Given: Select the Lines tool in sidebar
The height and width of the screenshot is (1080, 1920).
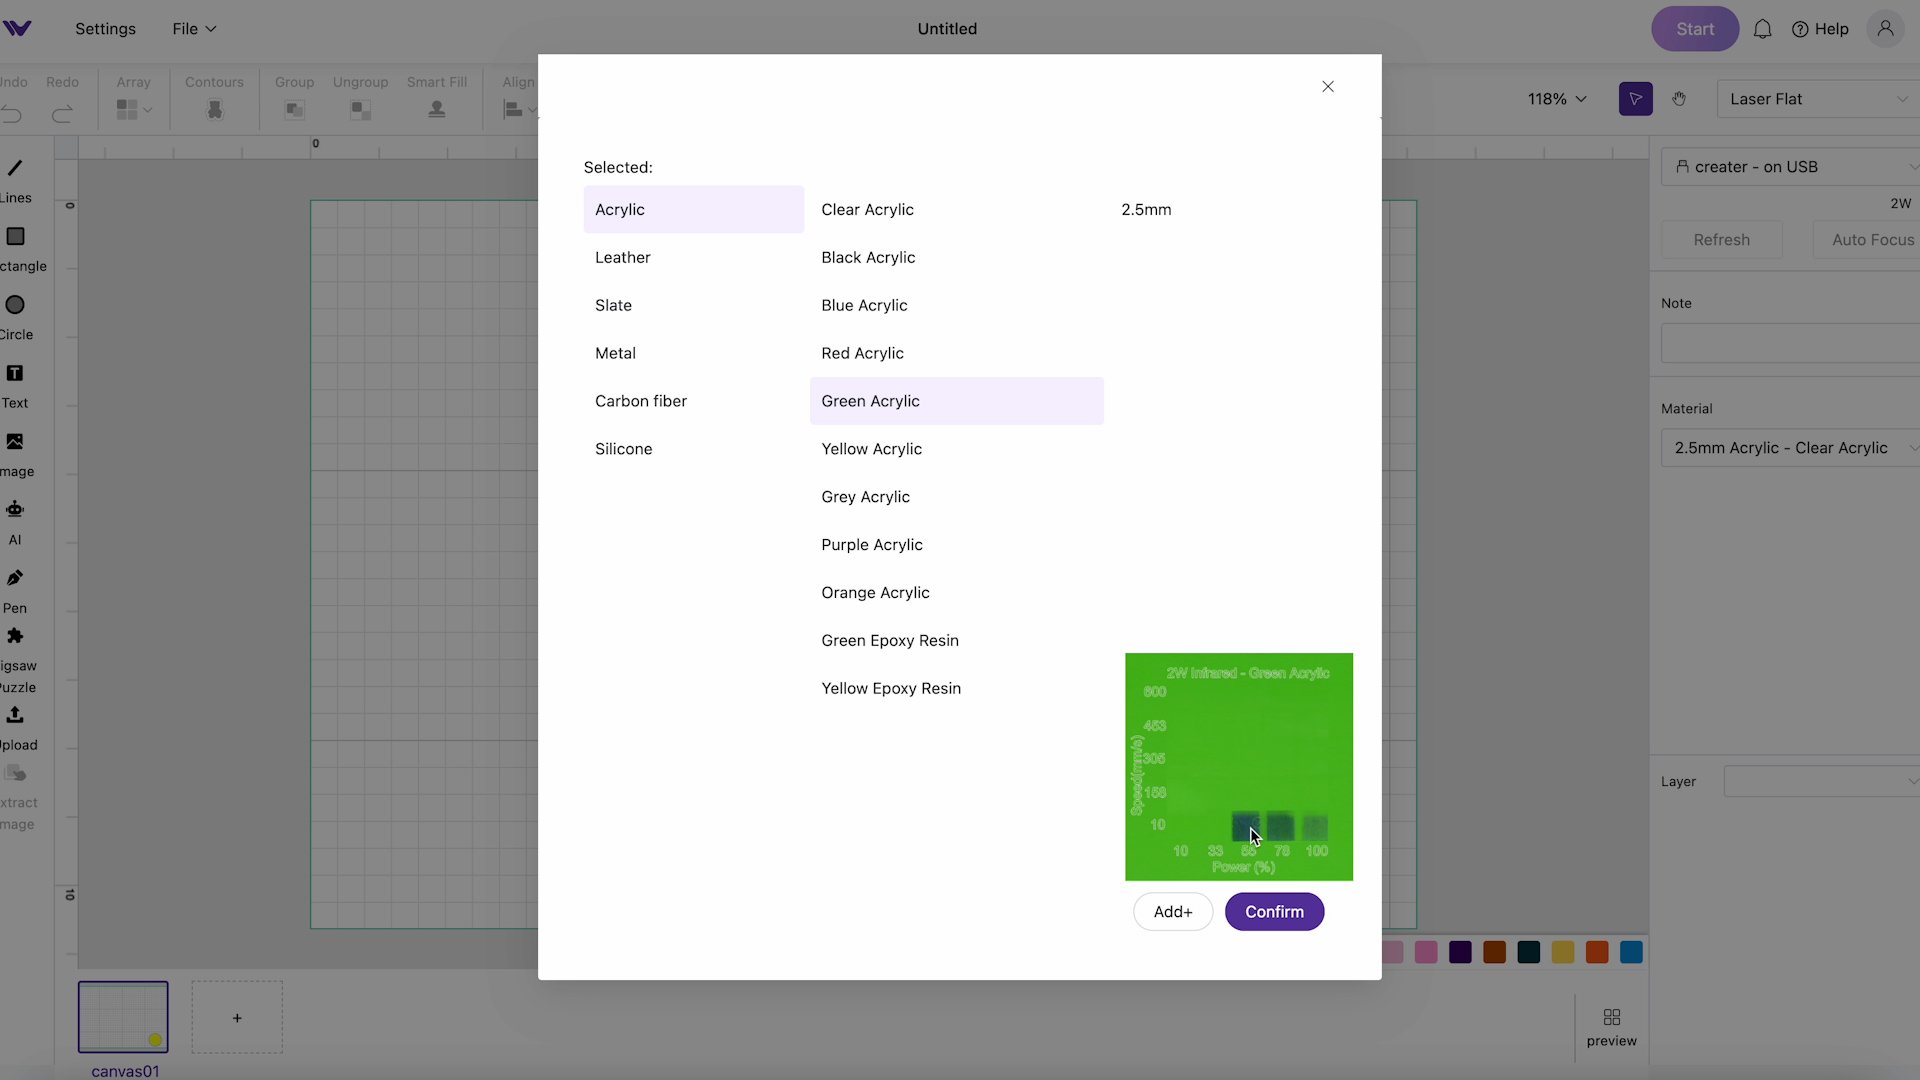Looking at the screenshot, I should [x=16, y=181].
